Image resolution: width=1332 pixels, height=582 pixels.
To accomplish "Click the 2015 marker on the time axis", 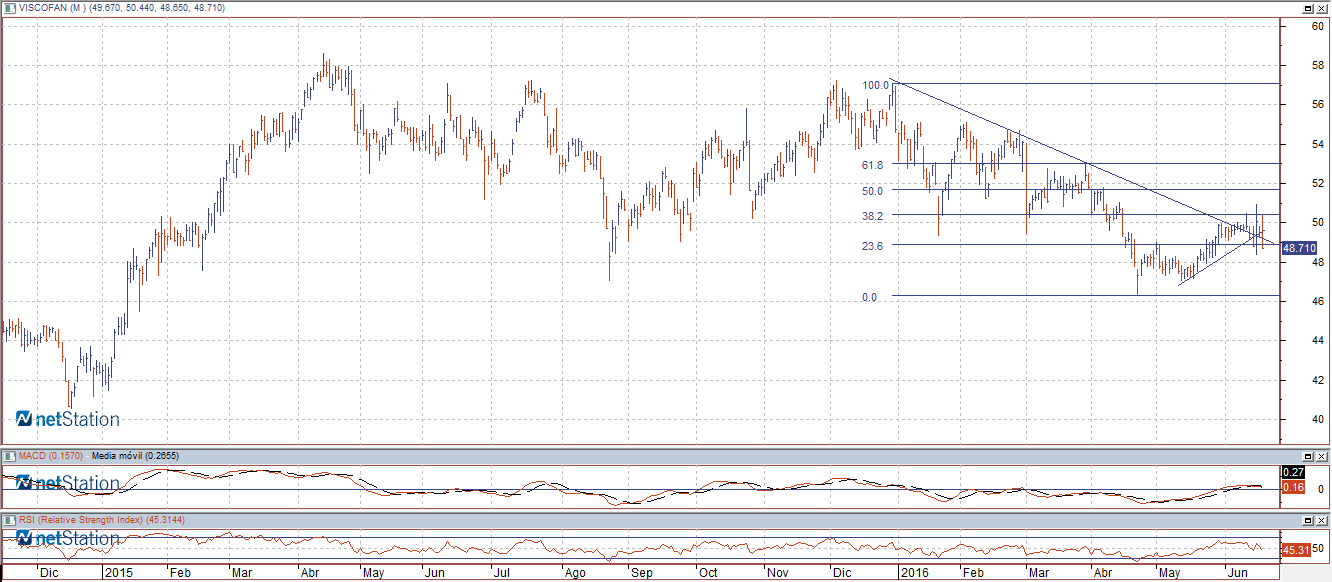I will pyautogui.click(x=119, y=573).
